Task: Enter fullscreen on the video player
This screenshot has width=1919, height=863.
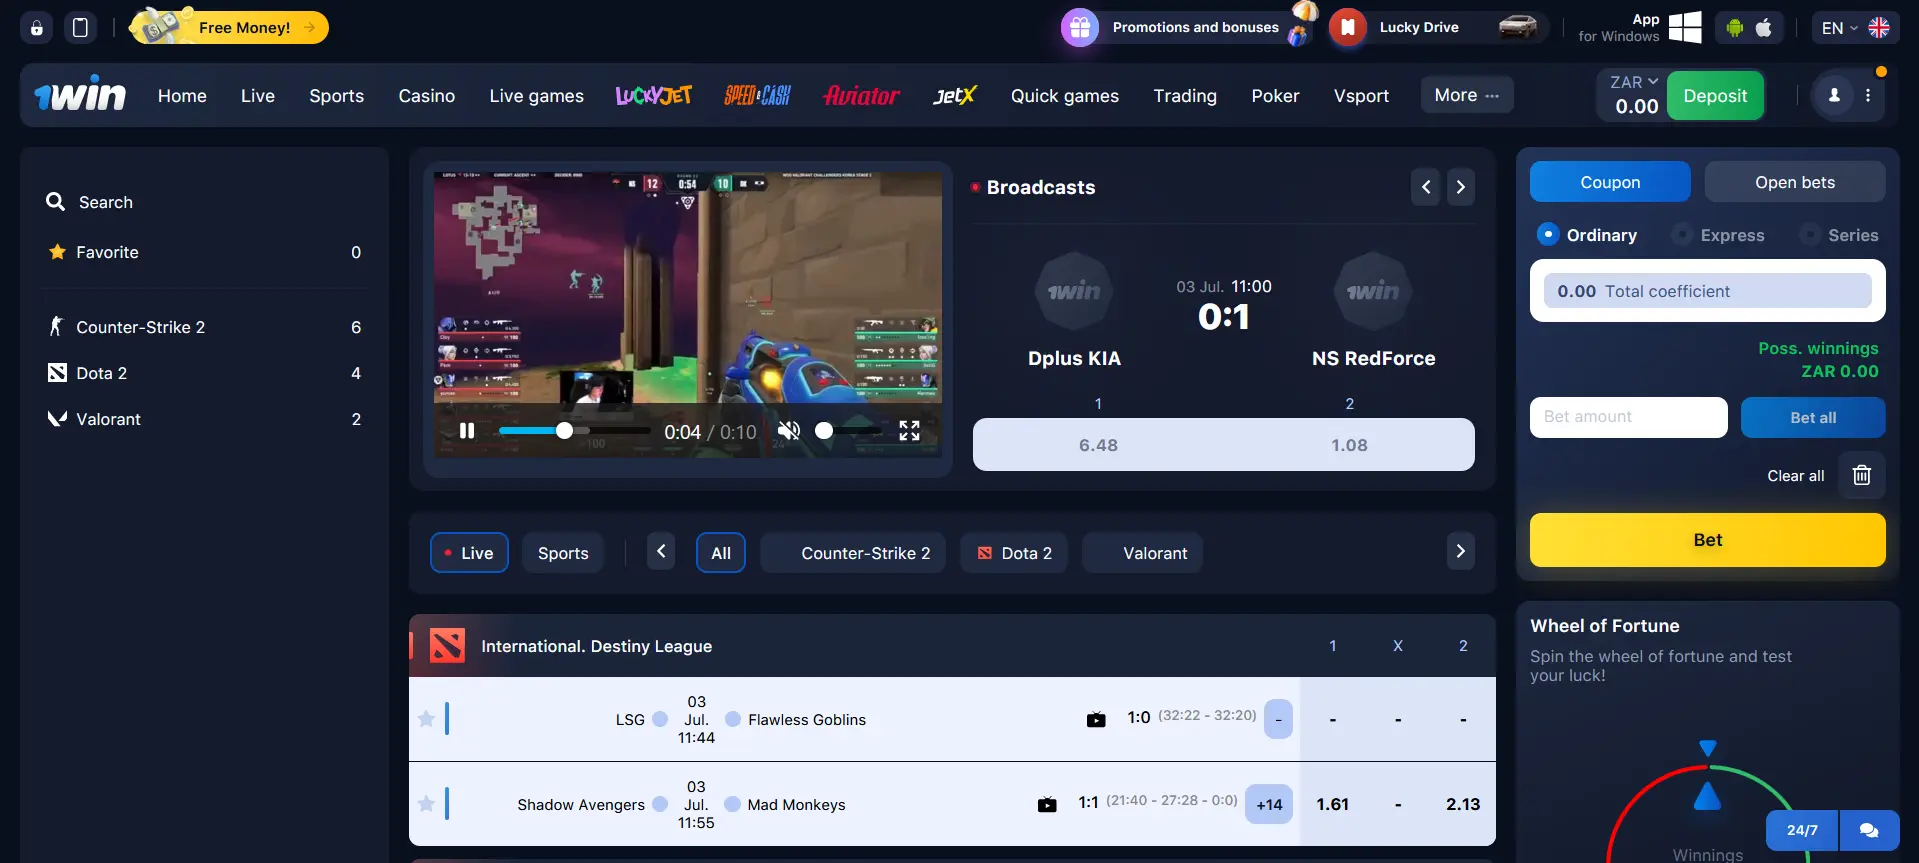Action: pyautogui.click(x=909, y=431)
